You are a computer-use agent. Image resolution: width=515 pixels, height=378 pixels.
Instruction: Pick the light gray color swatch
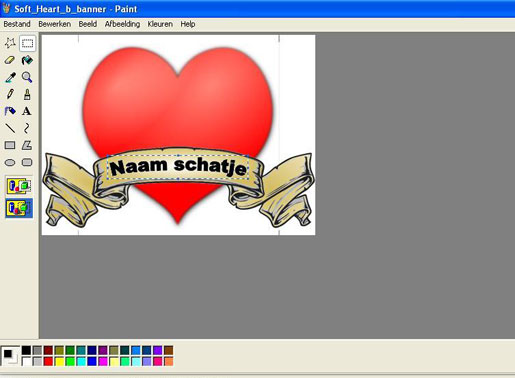(x=37, y=361)
